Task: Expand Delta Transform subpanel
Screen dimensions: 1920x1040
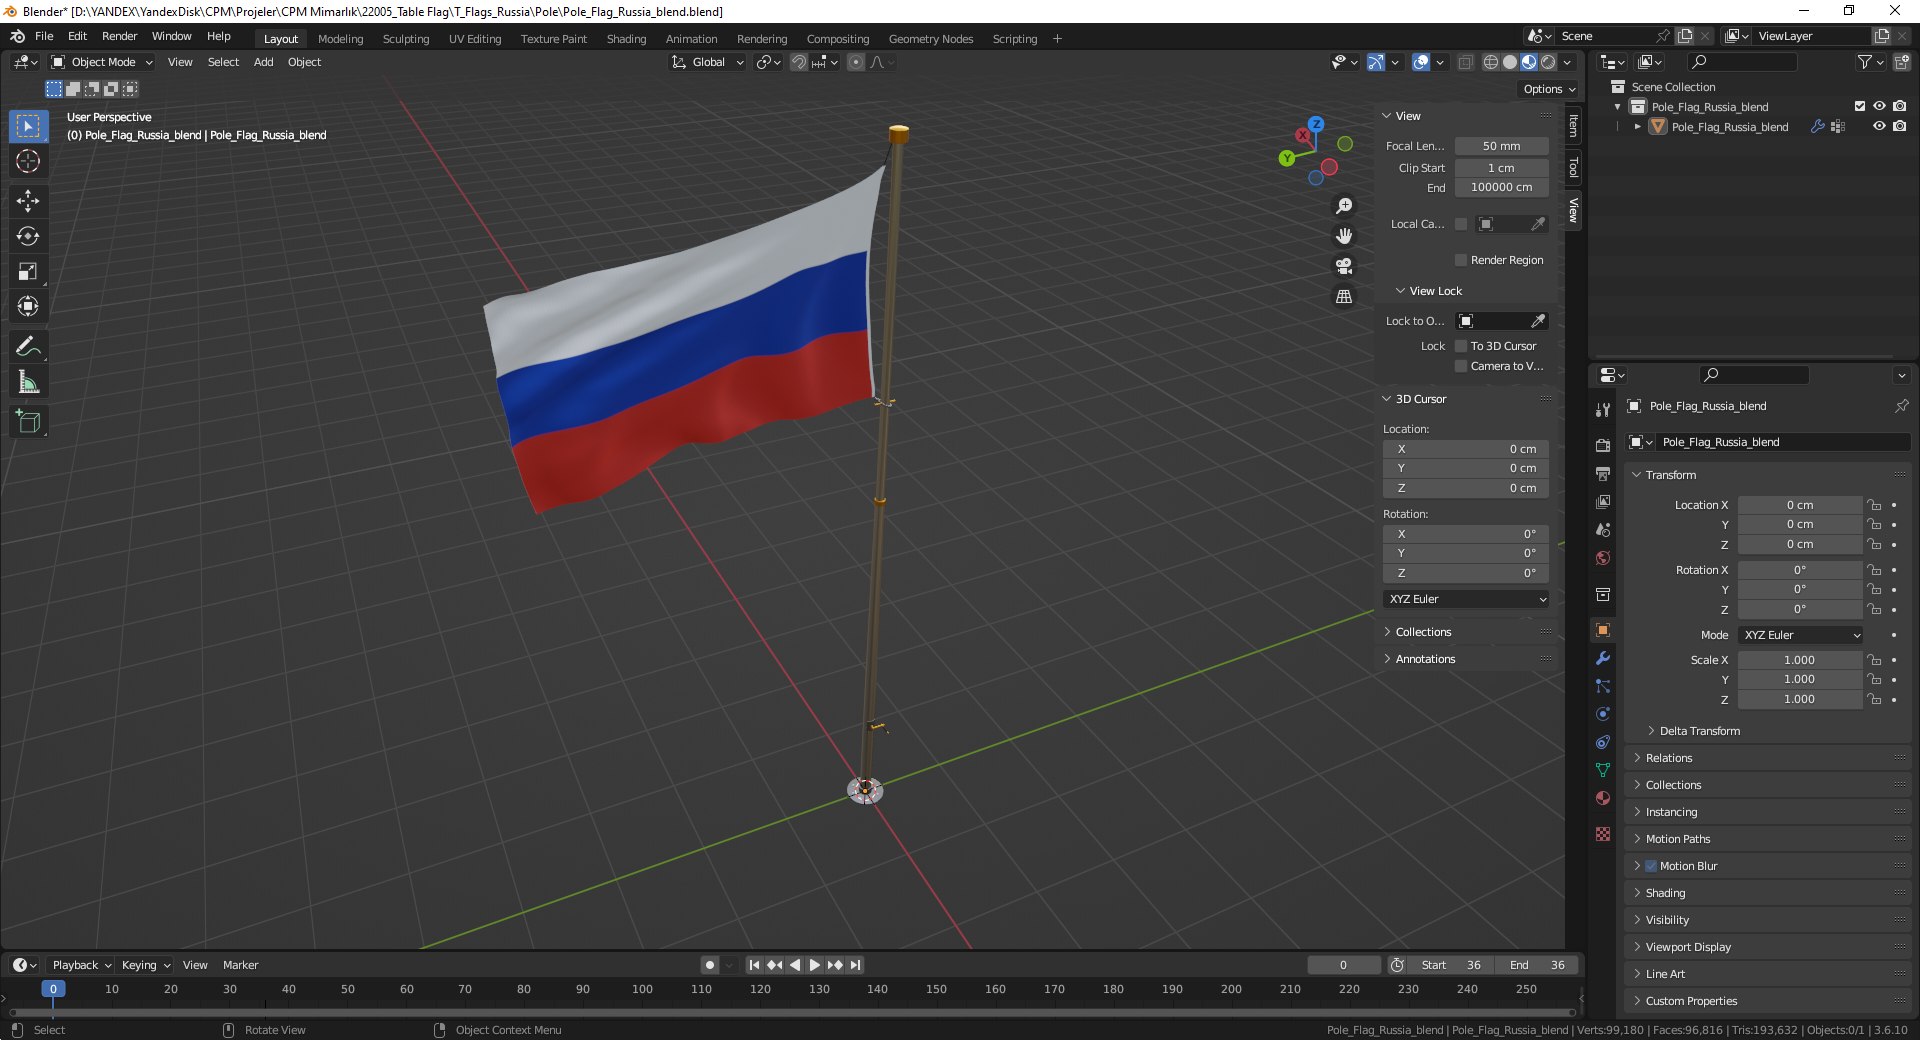Action: [x=1699, y=731]
